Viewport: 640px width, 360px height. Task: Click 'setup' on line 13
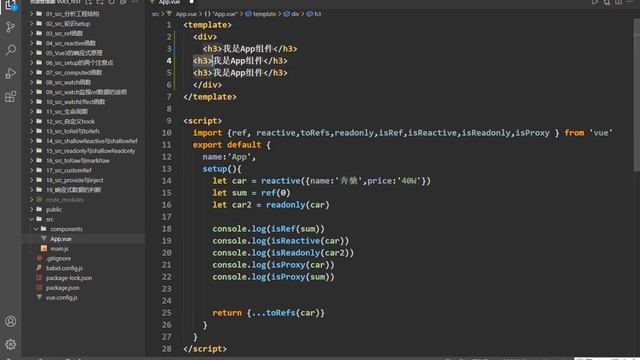click(215, 169)
